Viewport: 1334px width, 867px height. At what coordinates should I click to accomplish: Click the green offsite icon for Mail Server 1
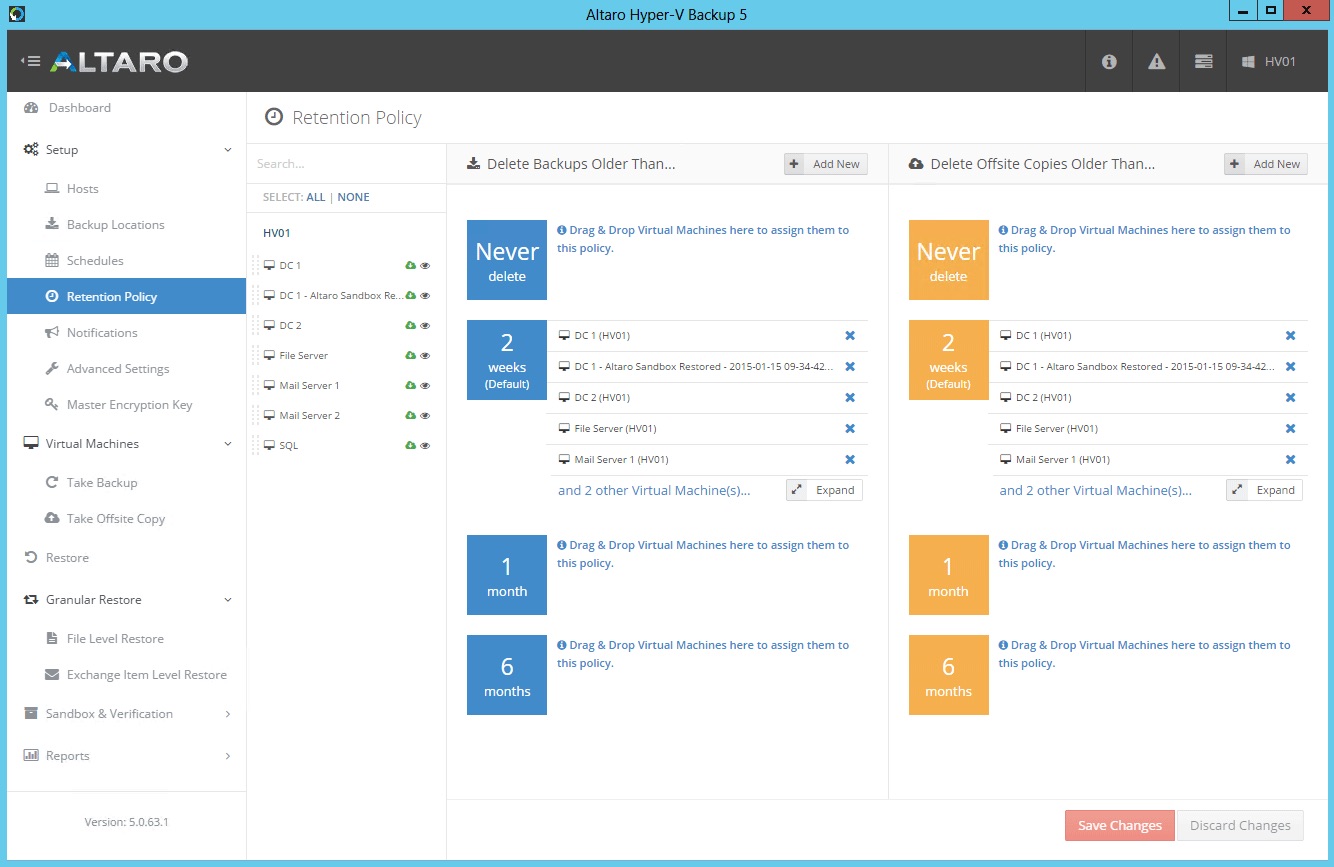[x=410, y=386]
